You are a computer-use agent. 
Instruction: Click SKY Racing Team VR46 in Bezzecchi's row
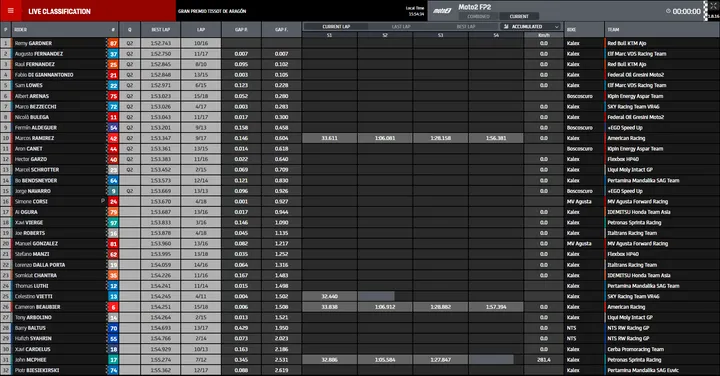tap(633, 107)
